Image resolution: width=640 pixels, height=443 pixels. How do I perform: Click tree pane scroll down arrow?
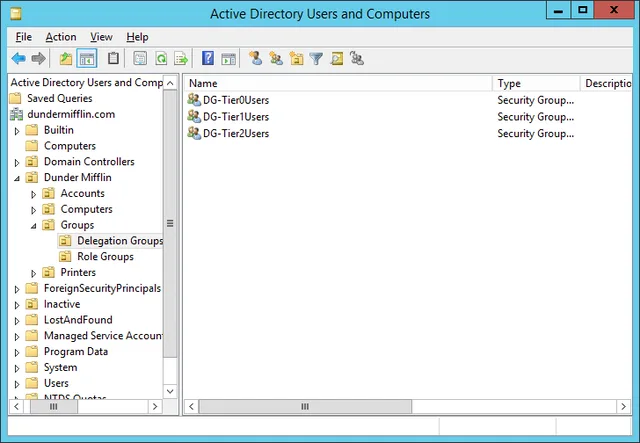pyautogui.click(x=170, y=391)
